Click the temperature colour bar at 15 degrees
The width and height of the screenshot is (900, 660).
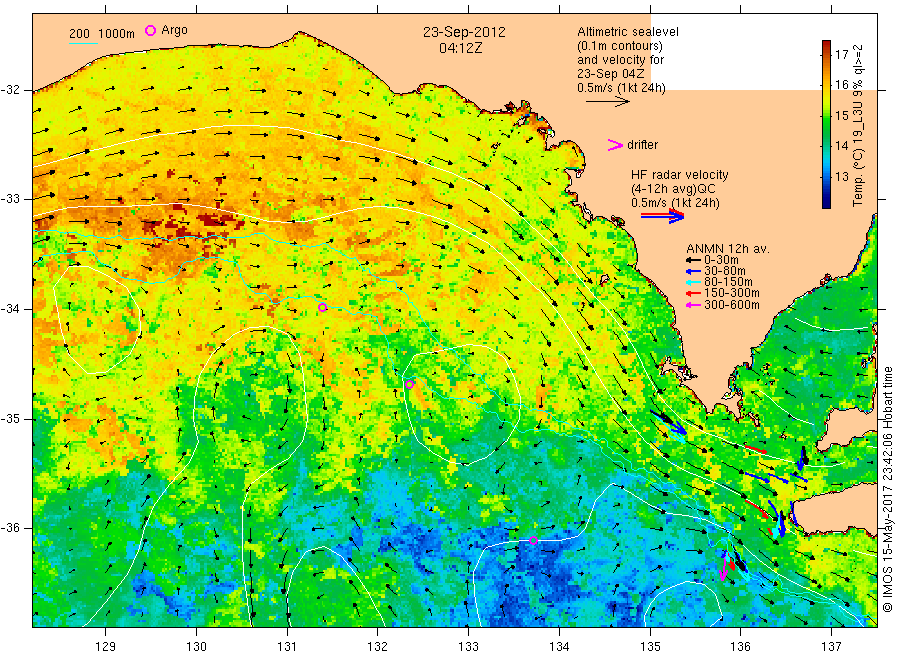pos(826,115)
